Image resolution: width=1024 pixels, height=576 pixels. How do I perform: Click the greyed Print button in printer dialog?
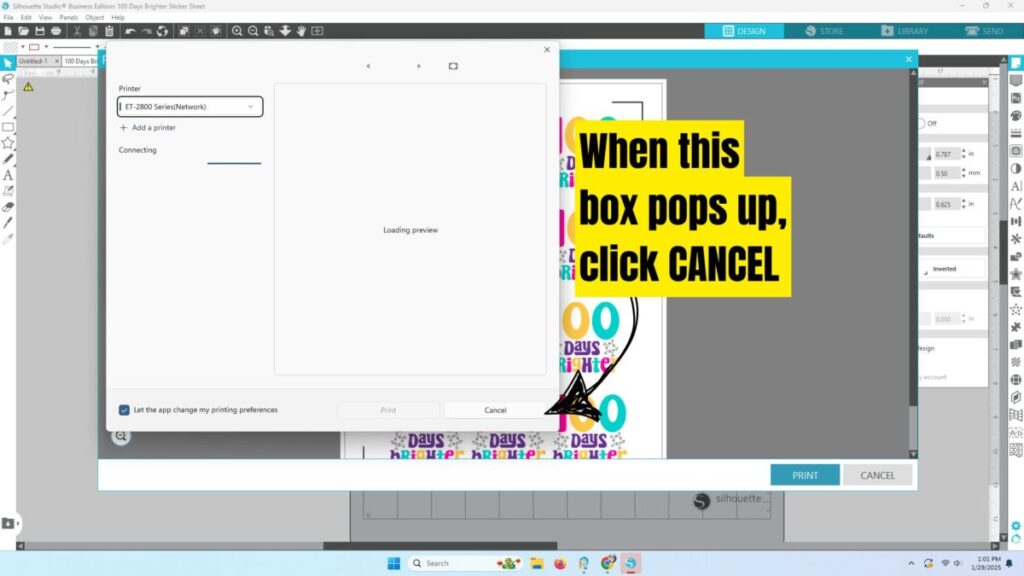point(388,410)
